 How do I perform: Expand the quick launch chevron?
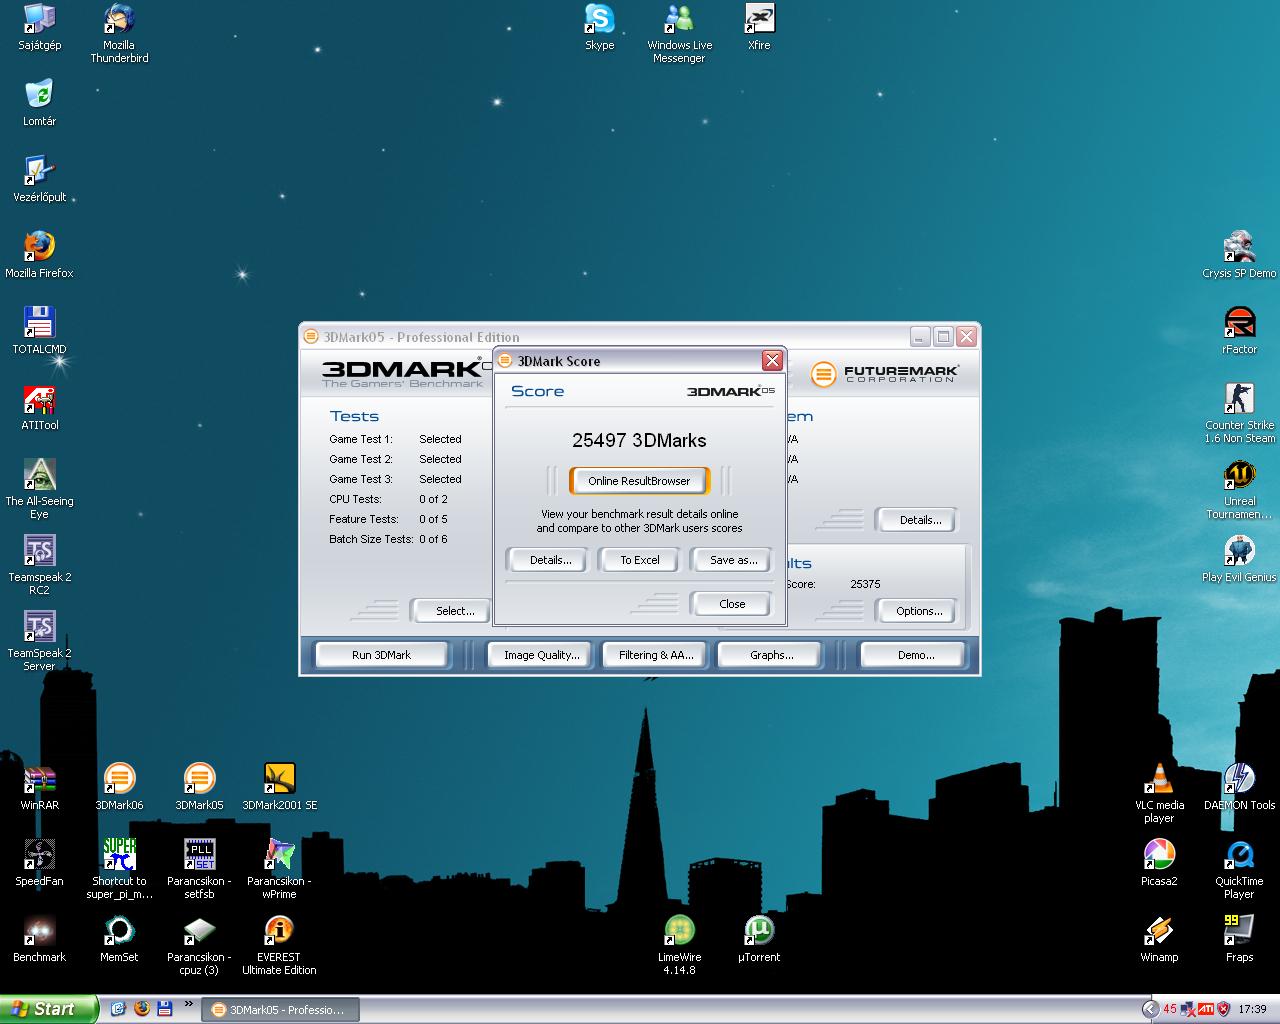coord(188,1004)
